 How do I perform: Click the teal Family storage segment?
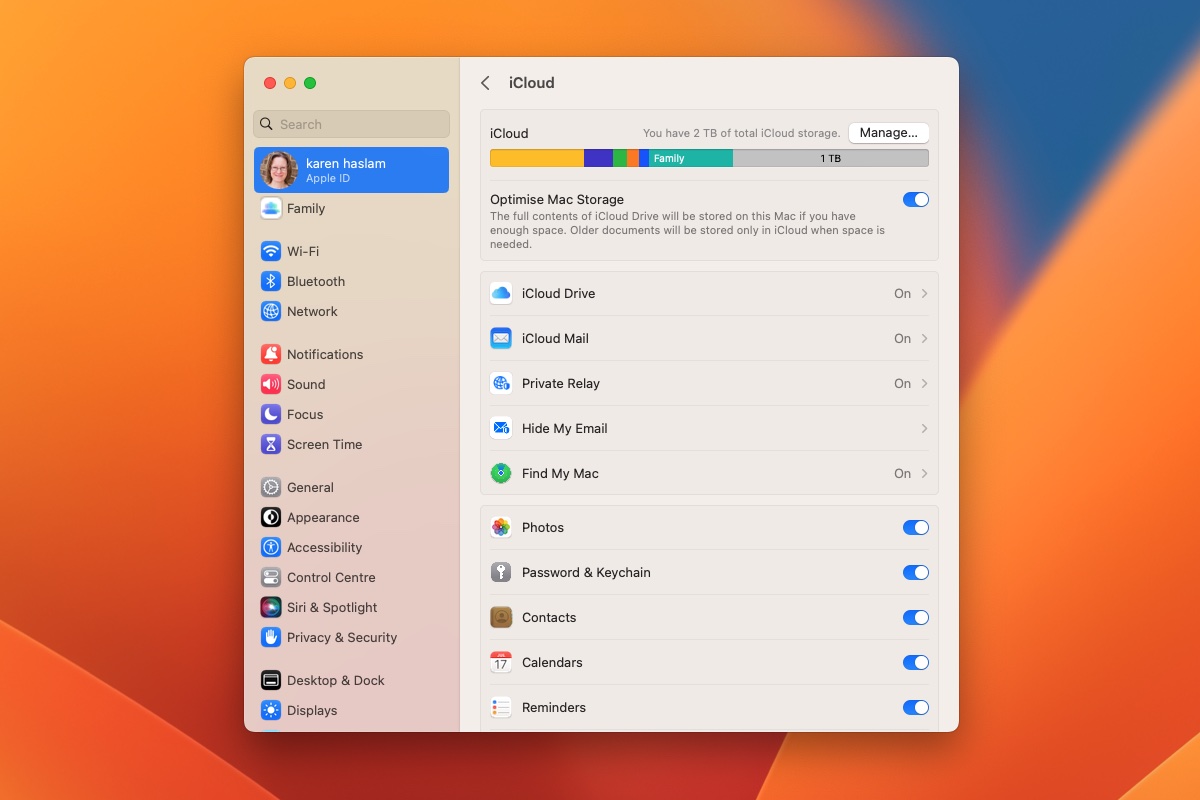pyautogui.click(x=691, y=158)
